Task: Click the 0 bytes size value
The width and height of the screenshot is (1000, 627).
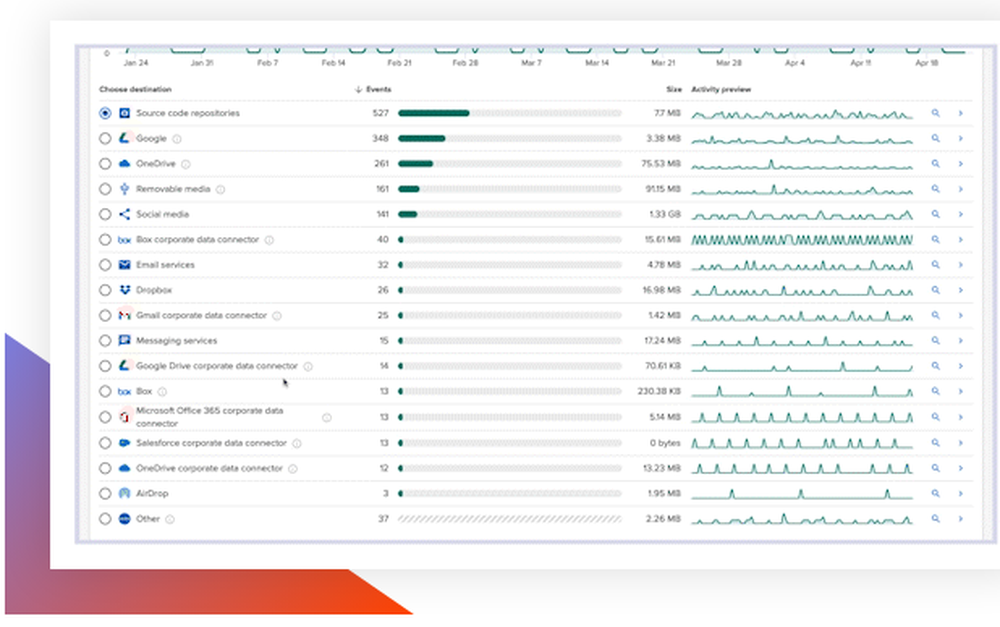Action: tap(665, 443)
